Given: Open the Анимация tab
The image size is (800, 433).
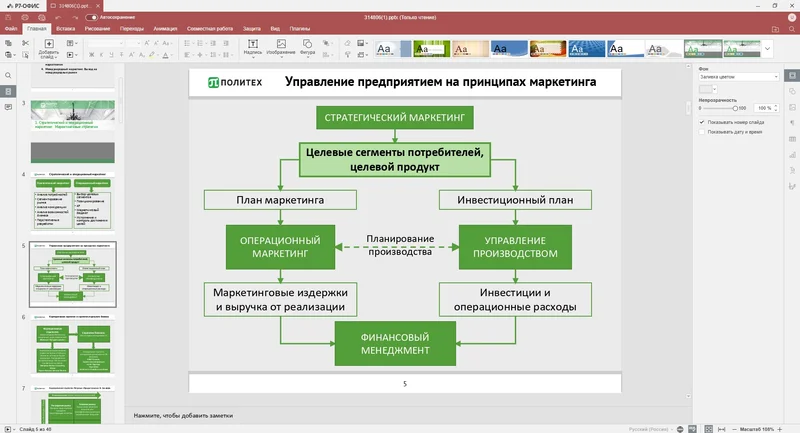Looking at the screenshot, I should 165,29.
